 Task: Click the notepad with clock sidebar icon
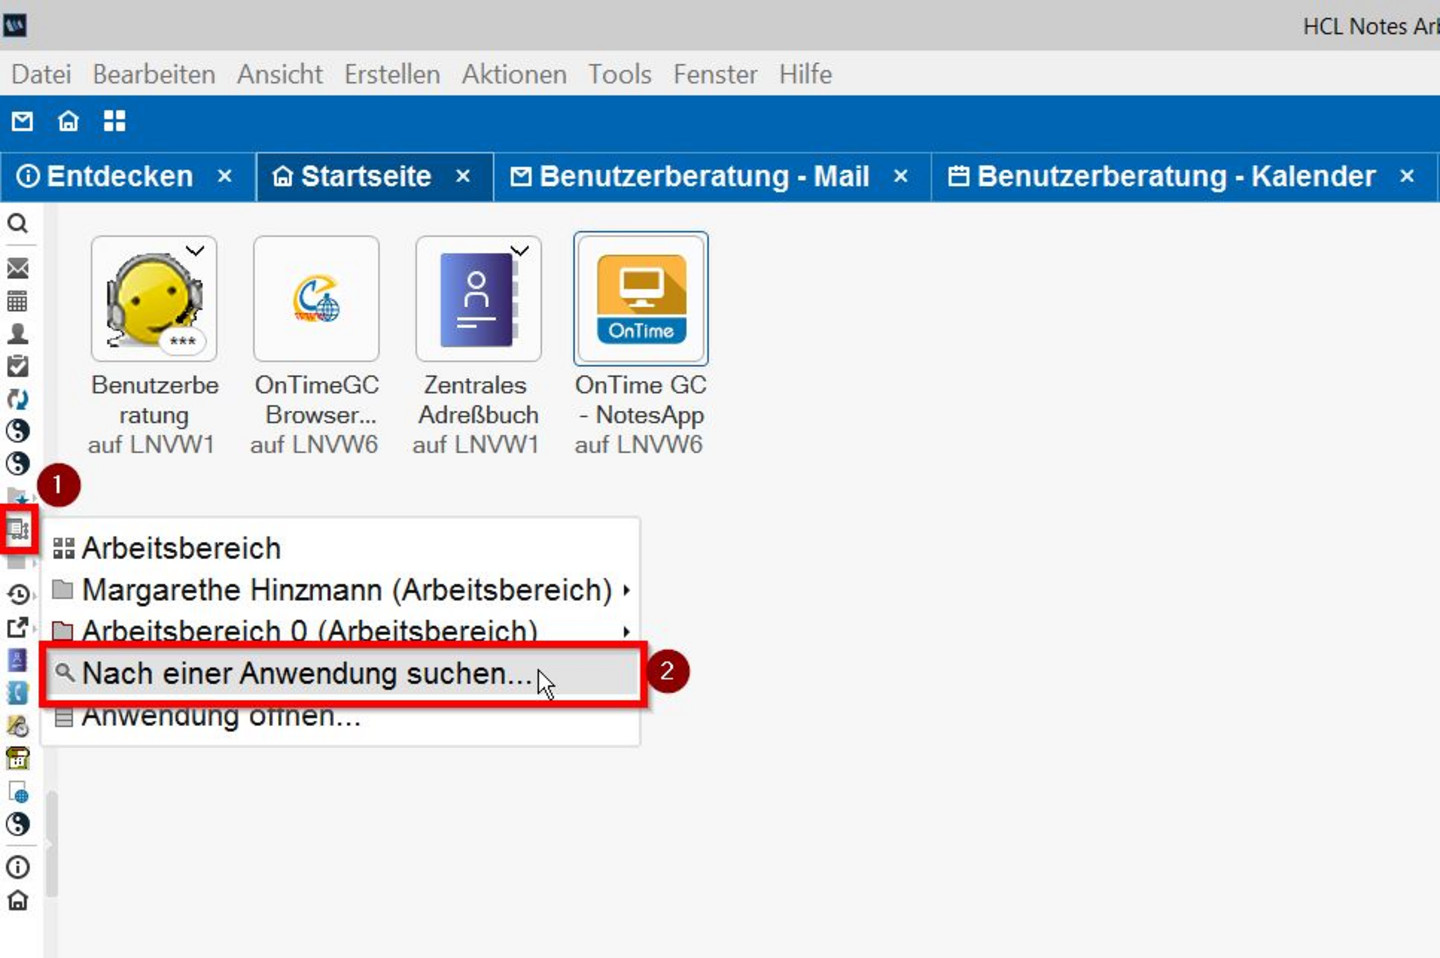(17, 725)
